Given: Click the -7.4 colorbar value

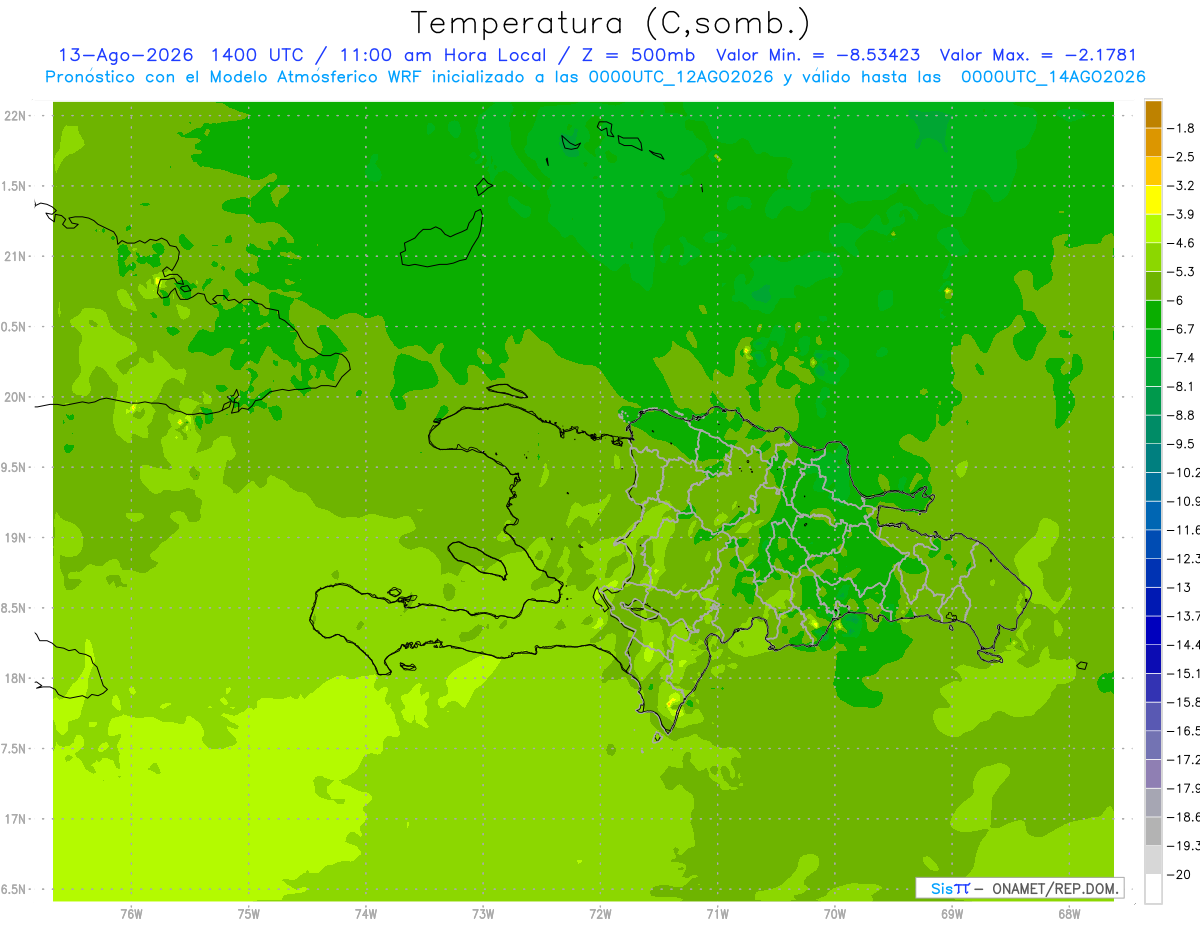Looking at the screenshot, I should (1181, 357).
